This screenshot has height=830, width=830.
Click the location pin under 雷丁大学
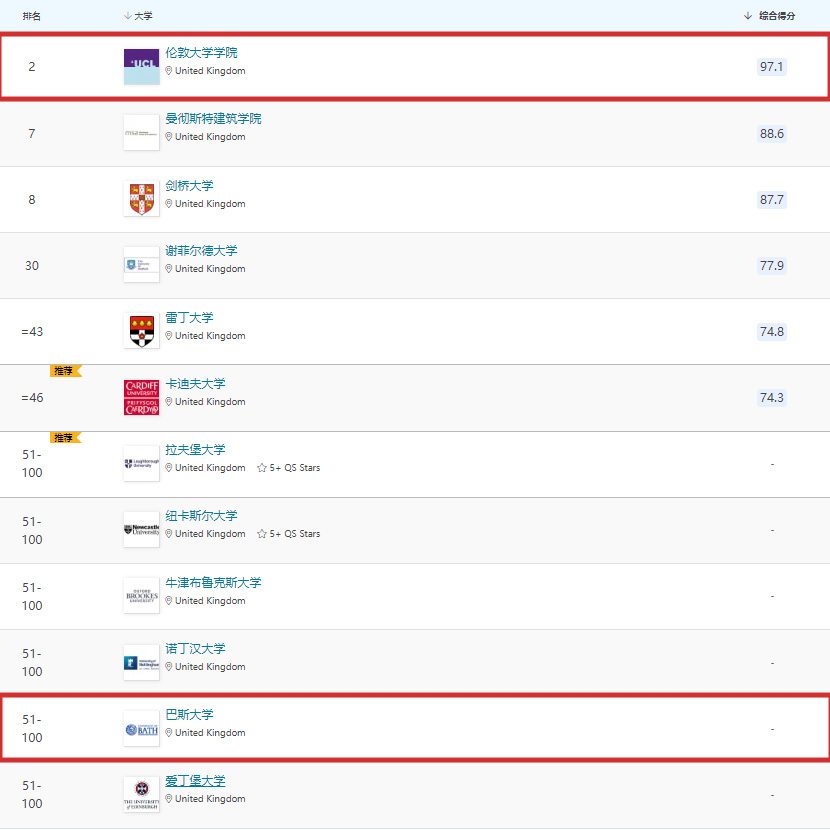[x=169, y=336]
